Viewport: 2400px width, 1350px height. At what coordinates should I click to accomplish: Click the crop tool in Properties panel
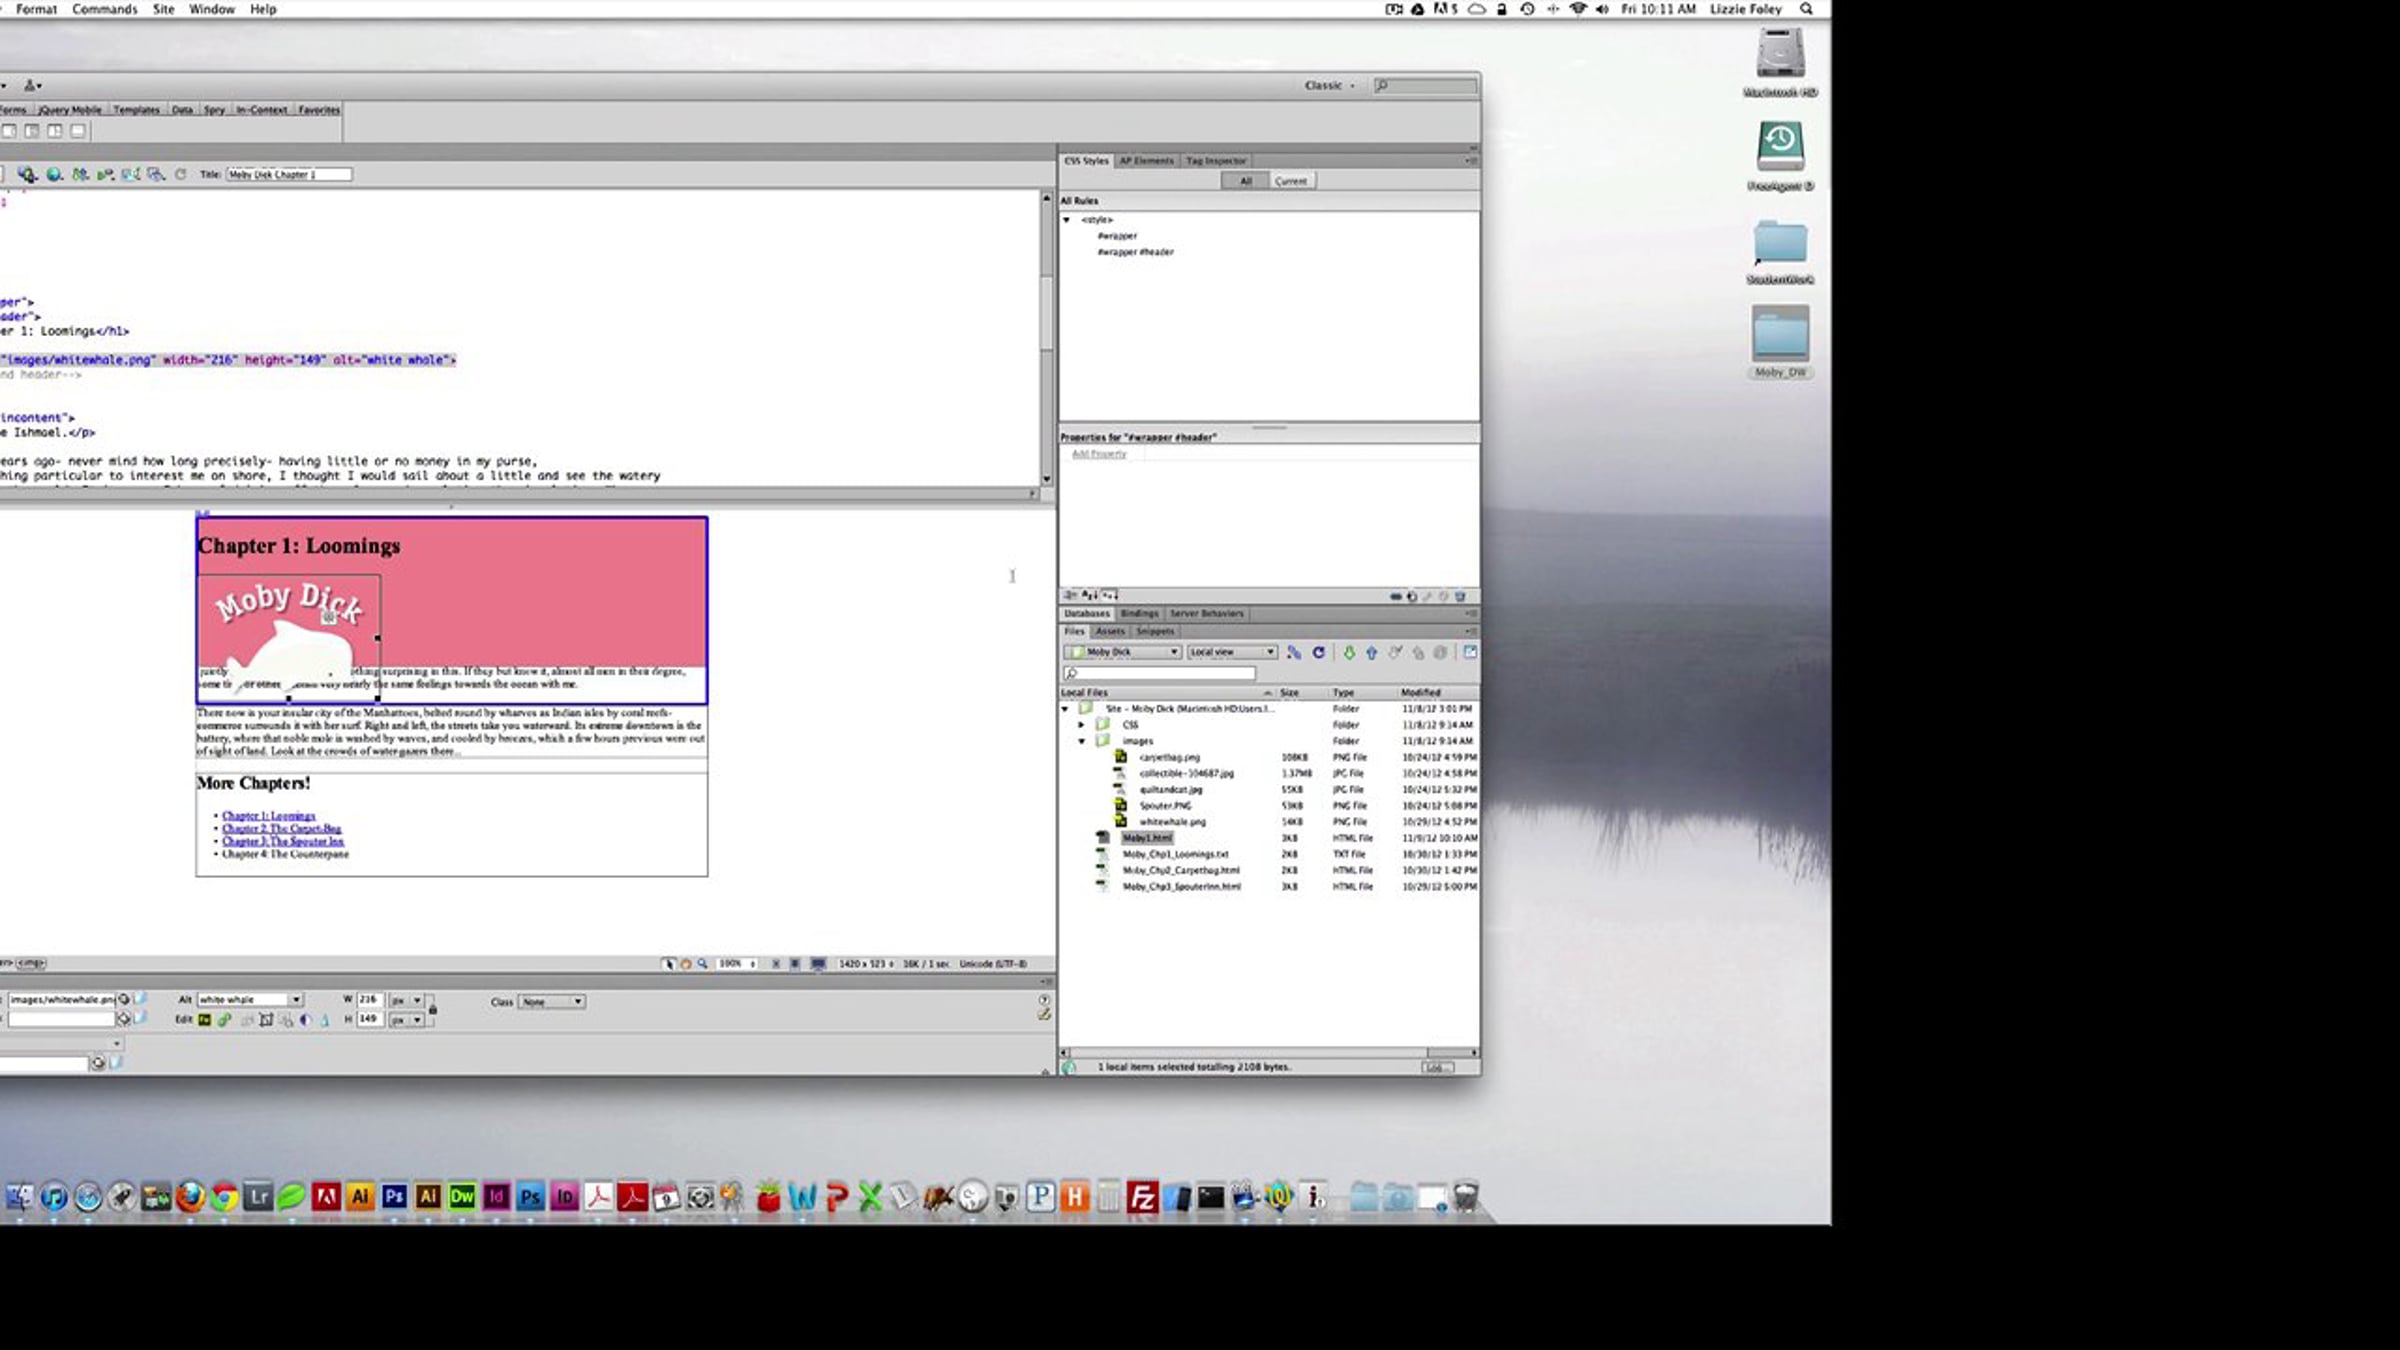(x=266, y=1020)
